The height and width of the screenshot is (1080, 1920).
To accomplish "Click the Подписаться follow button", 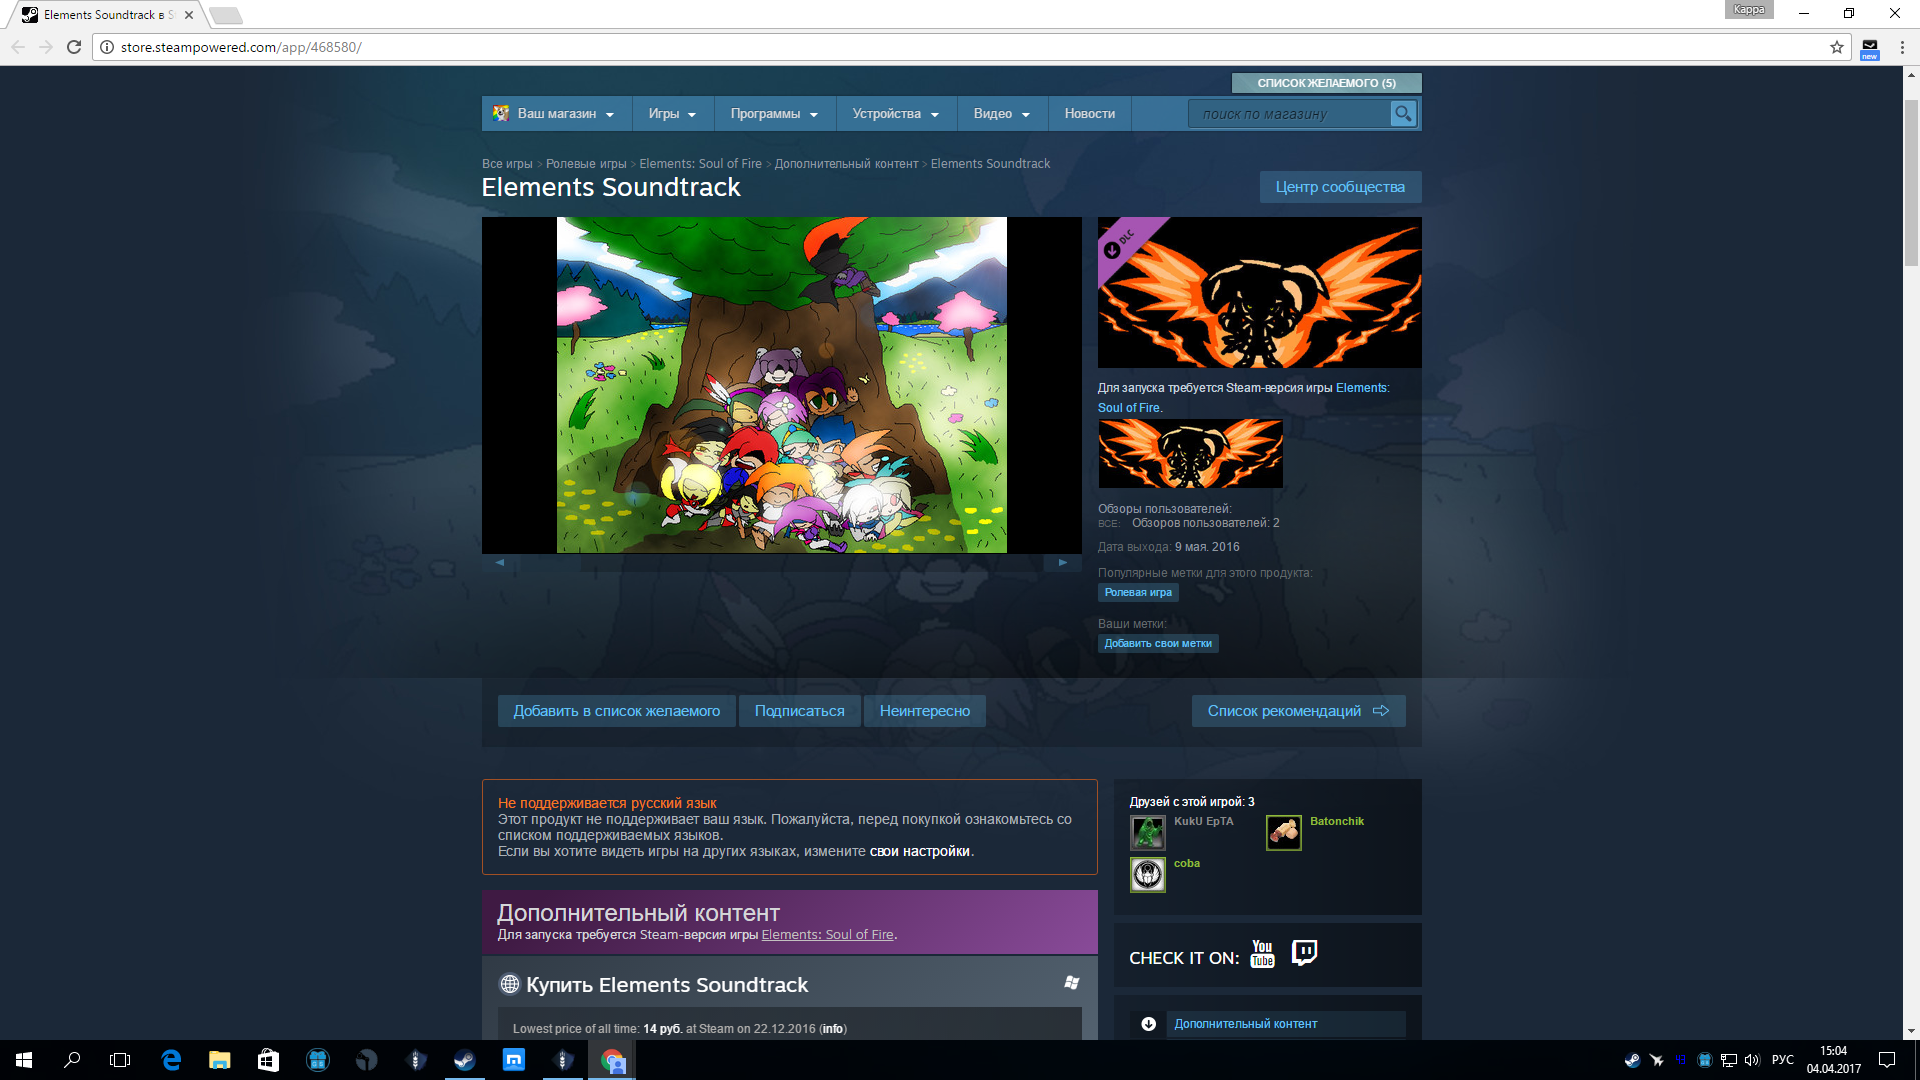I will (x=799, y=711).
